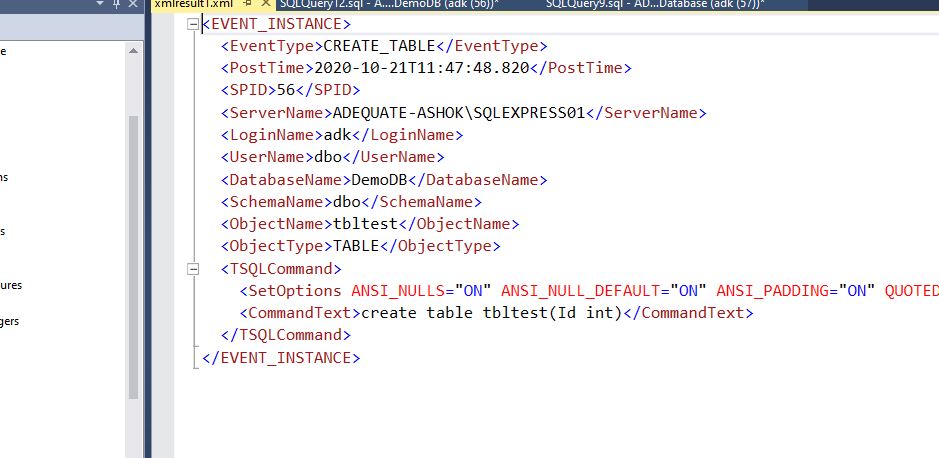
Task: Click the adk login name value
Action: (x=337, y=135)
